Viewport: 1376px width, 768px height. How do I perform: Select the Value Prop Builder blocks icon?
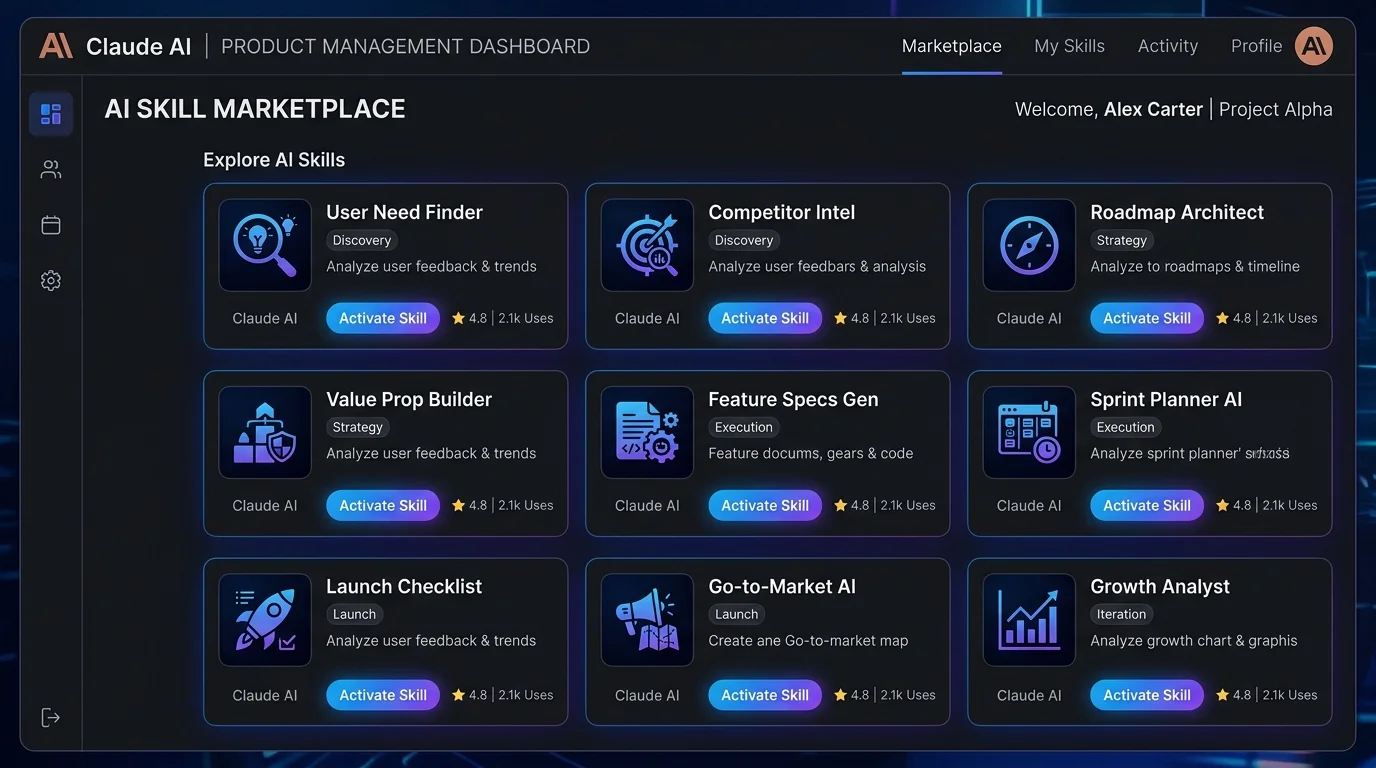(x=265, y=432)
